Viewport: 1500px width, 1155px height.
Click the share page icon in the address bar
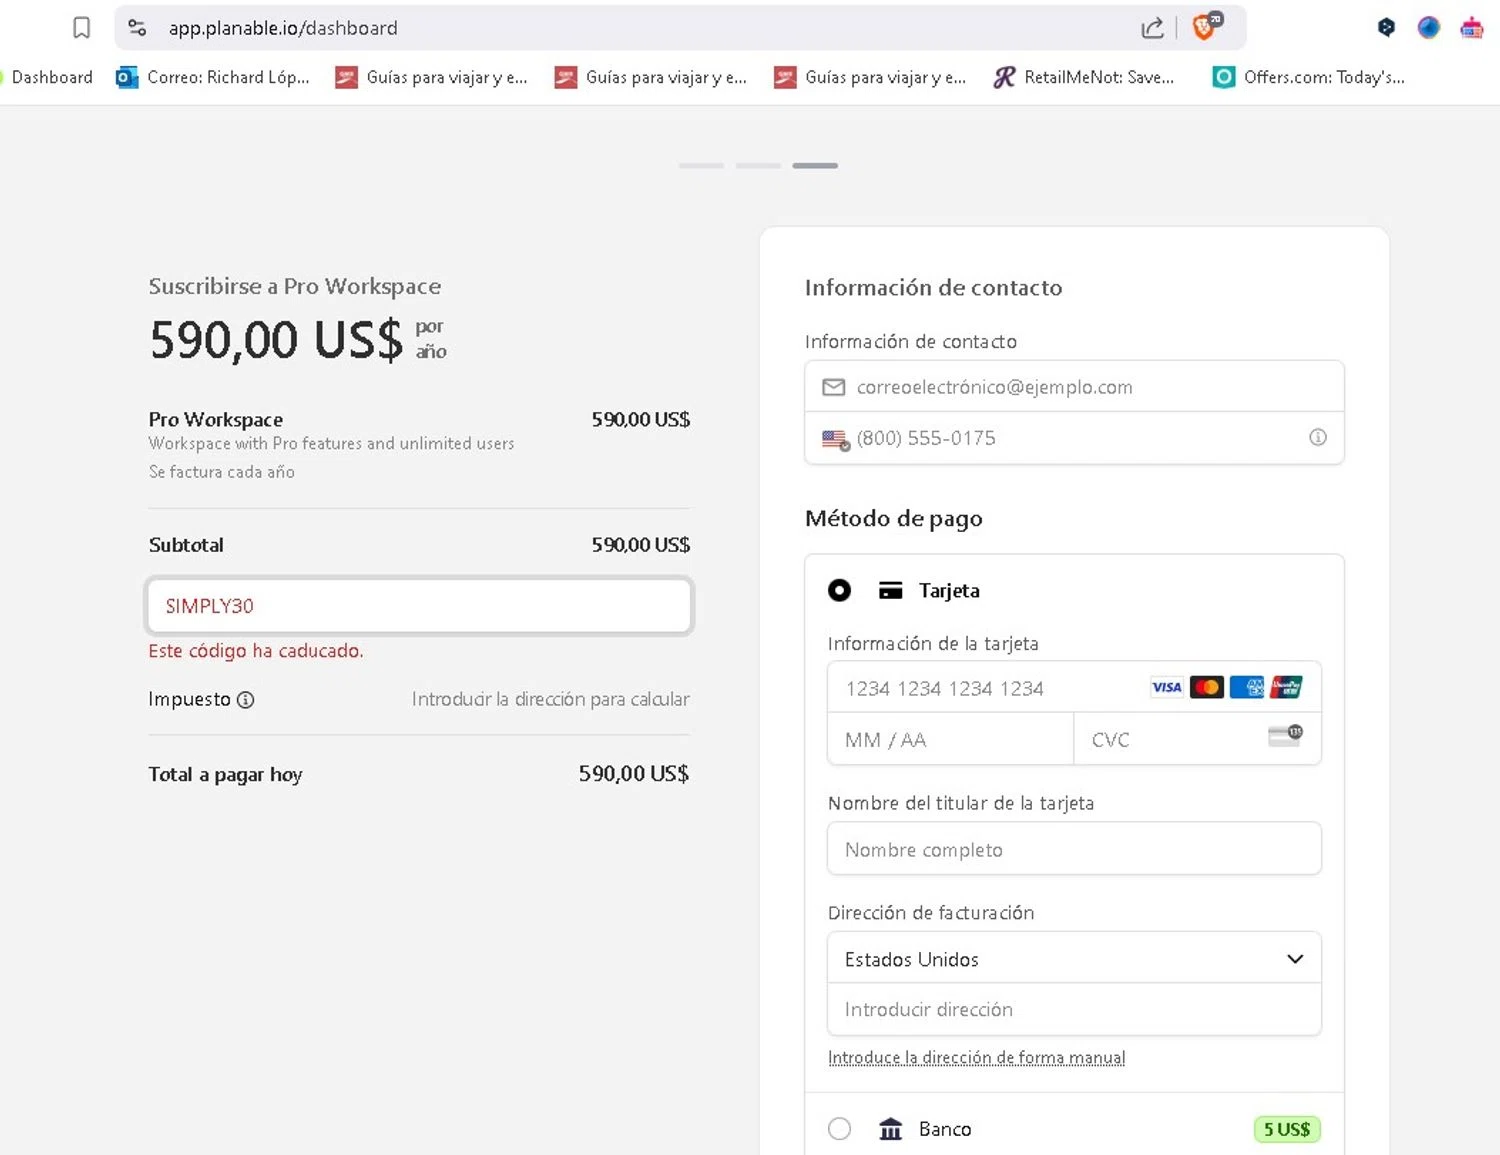[x=1152, y=28]
